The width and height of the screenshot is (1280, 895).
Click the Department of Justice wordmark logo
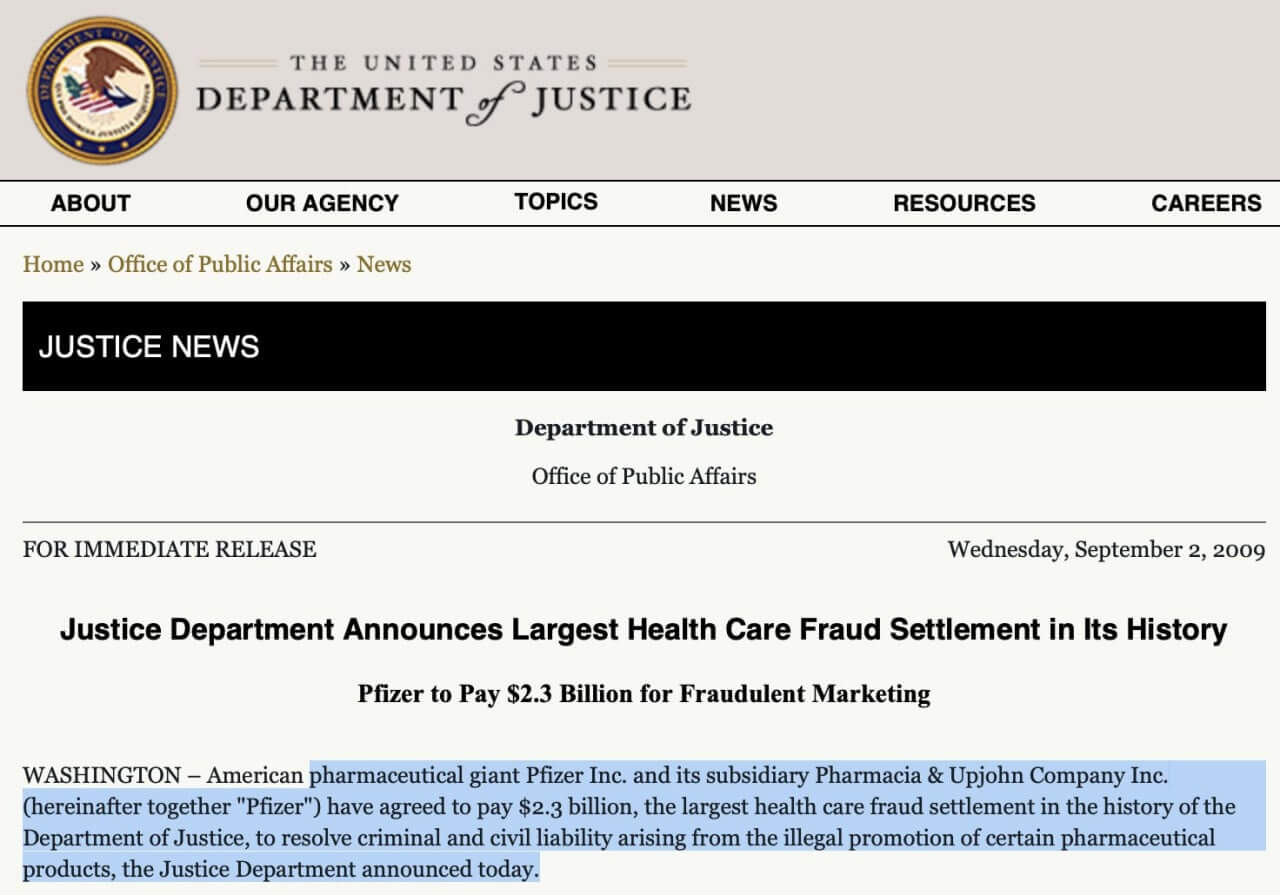443,92
